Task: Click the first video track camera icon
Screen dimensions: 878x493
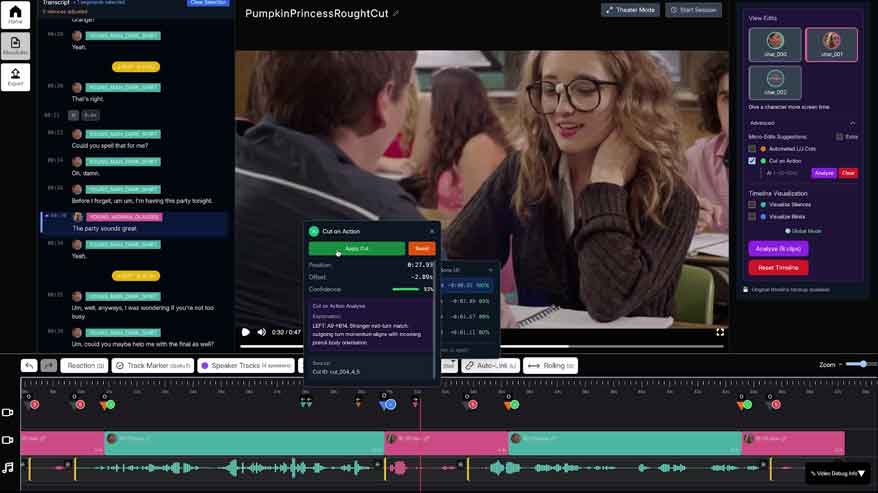Action: tap(8, 412)
